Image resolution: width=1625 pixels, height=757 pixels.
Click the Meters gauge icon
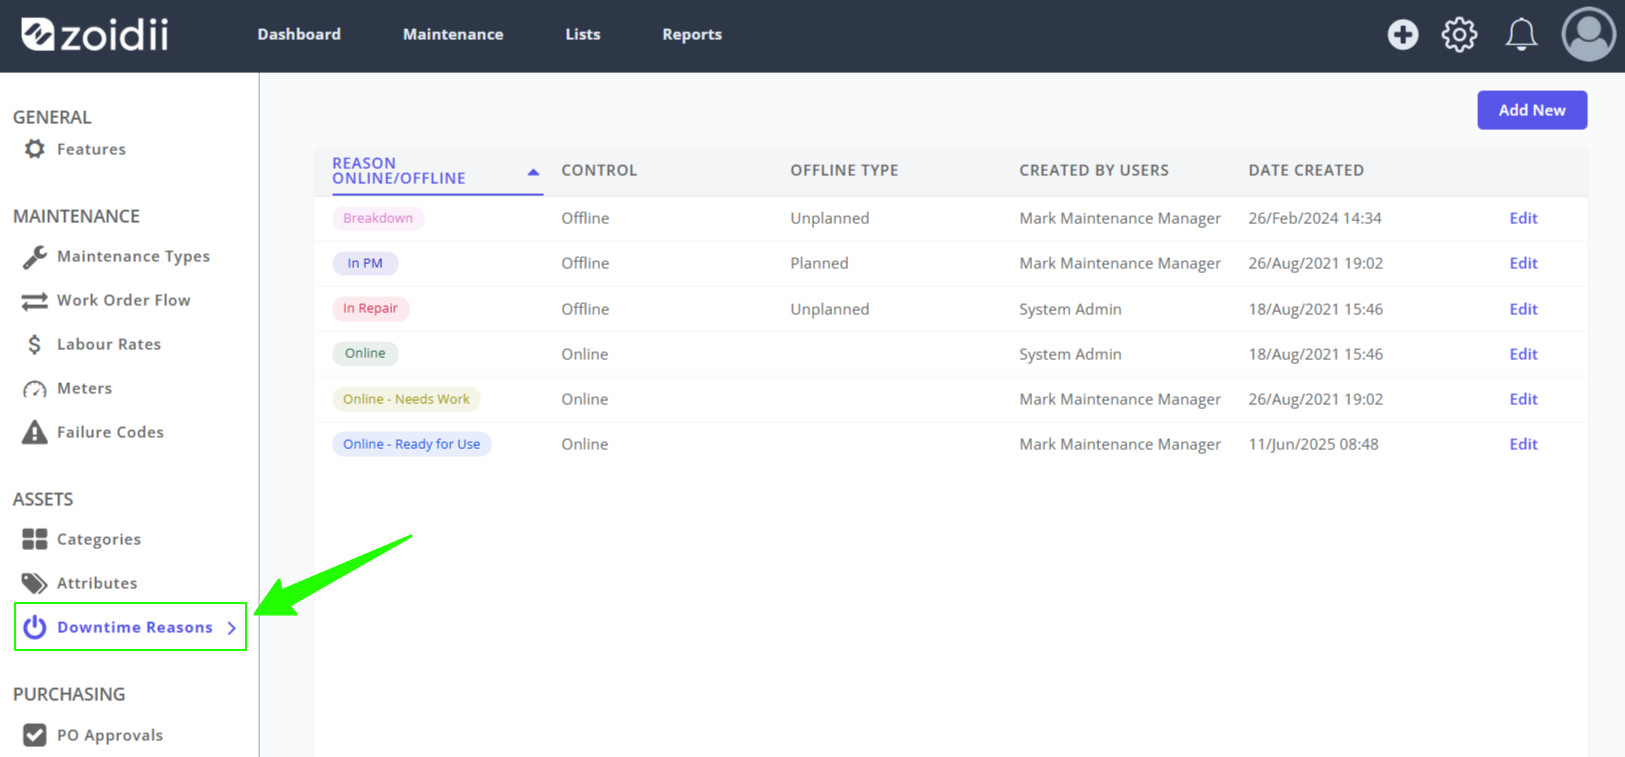click(35, 389)
